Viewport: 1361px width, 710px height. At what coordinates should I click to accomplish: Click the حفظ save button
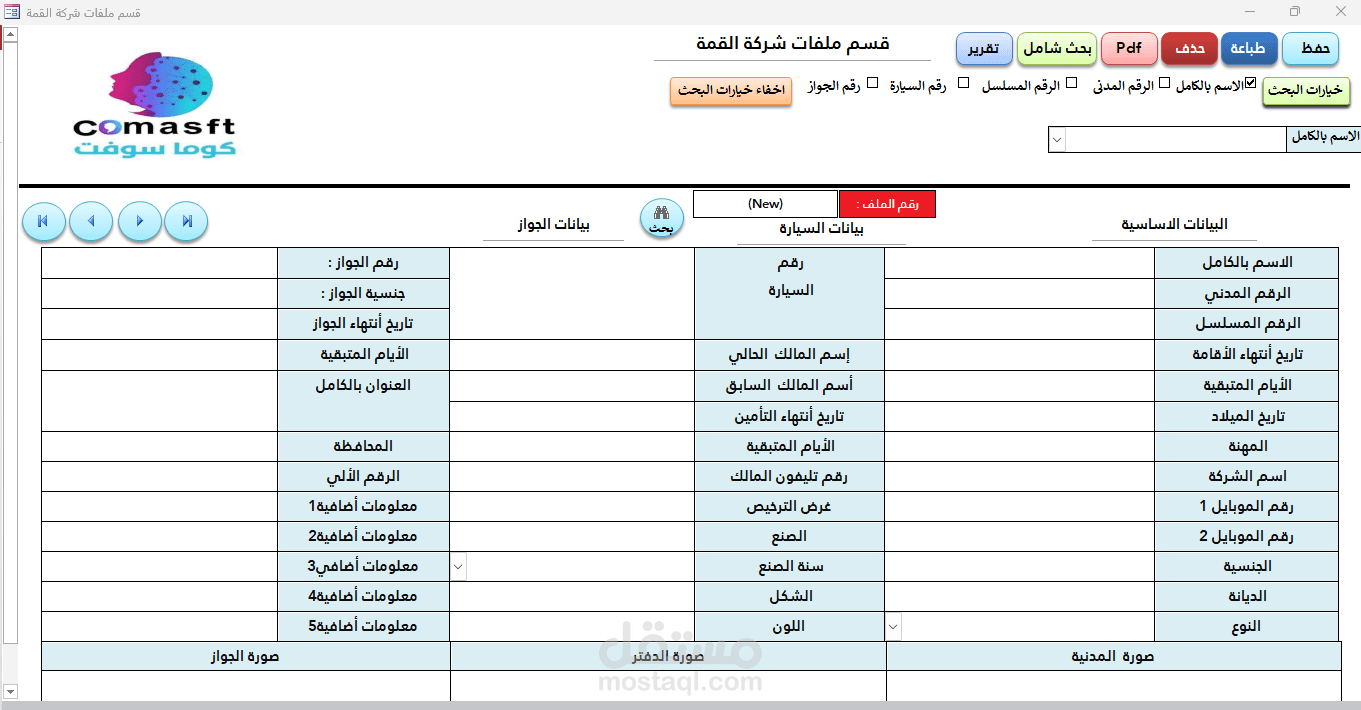[1311, 48]
